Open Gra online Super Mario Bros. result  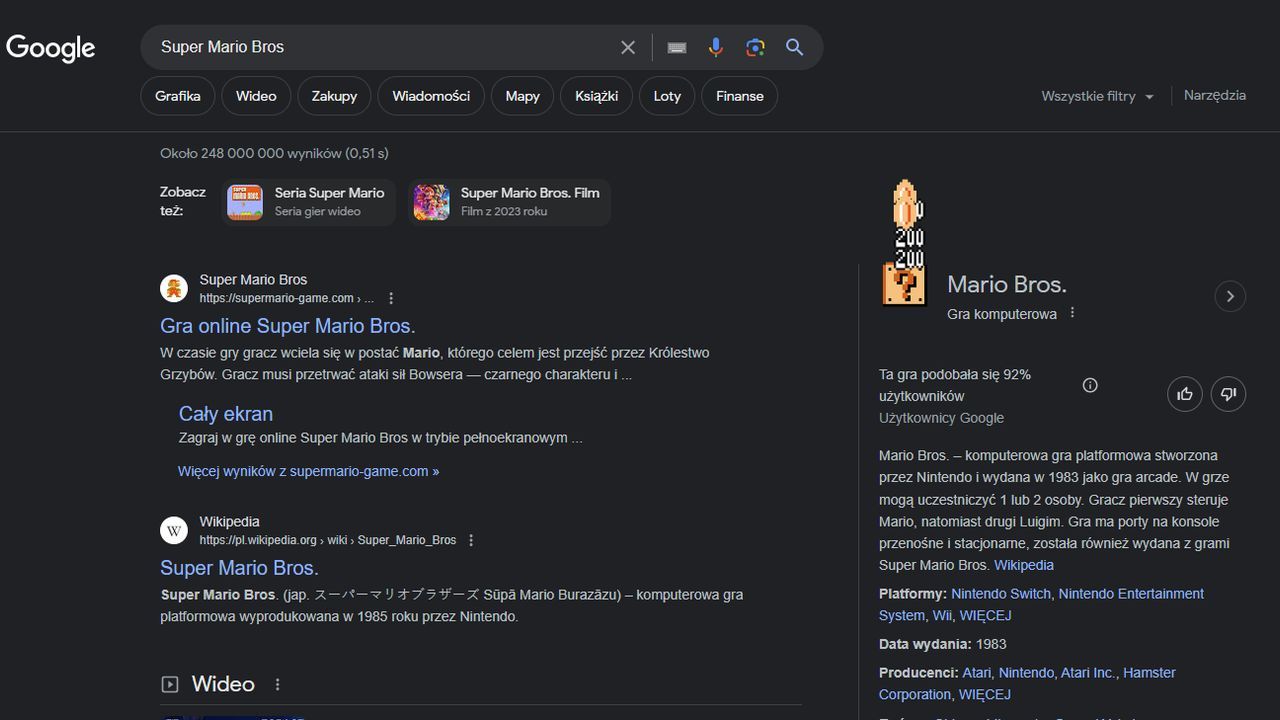coord(287,326)
